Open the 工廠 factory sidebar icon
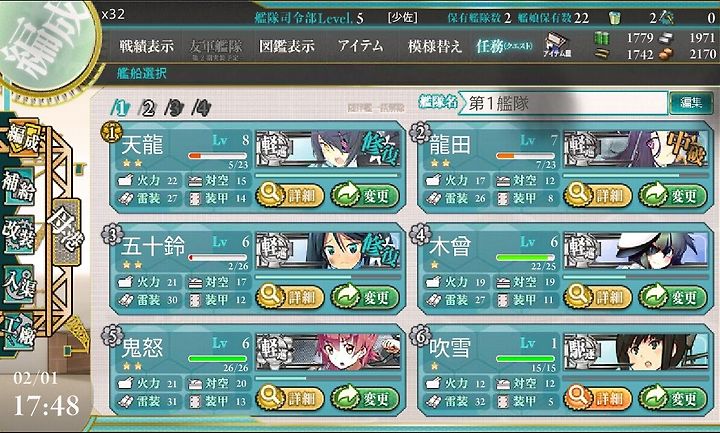Viewport: 720px width, 433px height. [x=19, y=332]
